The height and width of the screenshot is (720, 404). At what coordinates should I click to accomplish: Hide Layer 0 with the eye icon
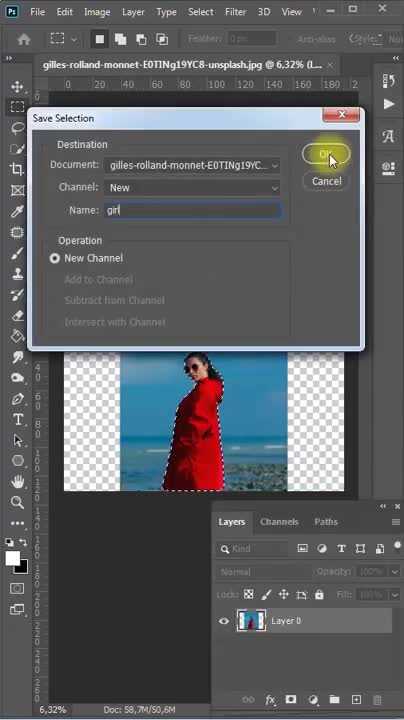click(224, 621)
